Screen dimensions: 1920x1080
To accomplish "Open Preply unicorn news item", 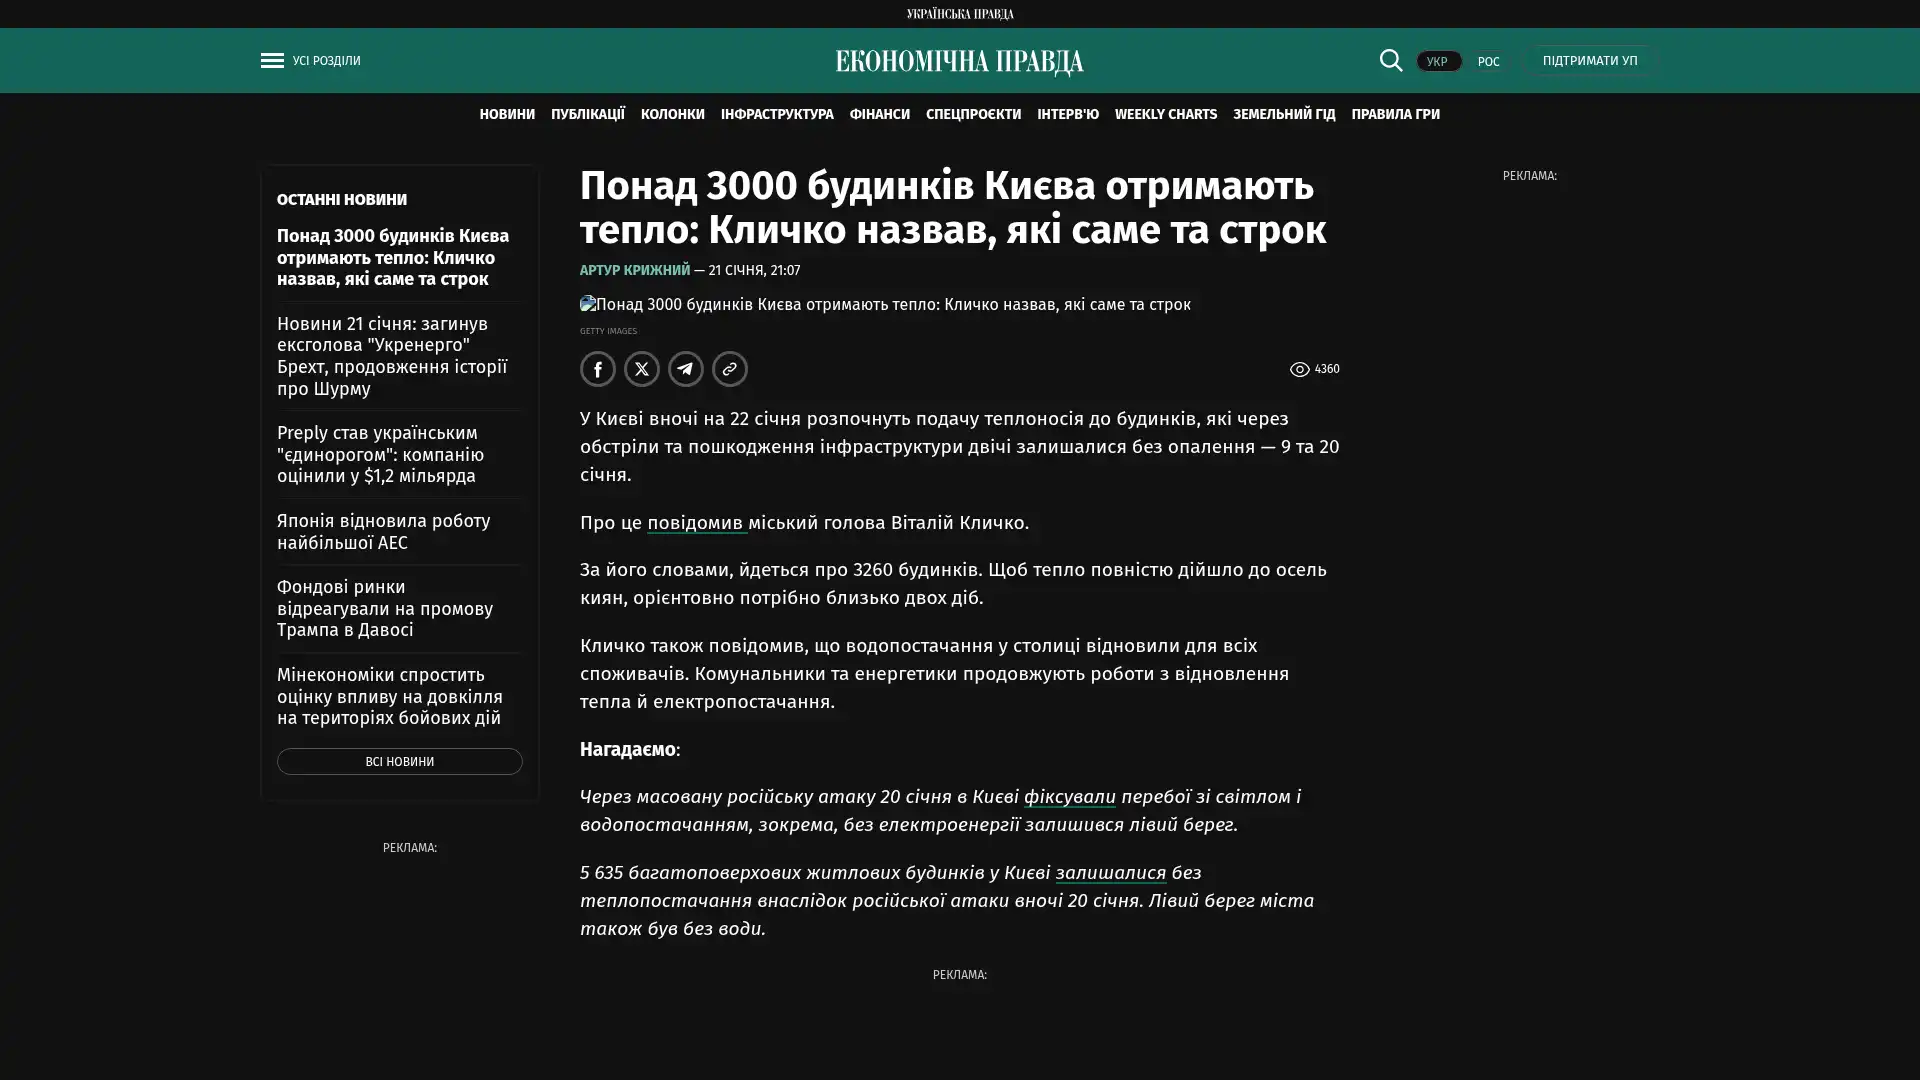I will 380,455.
